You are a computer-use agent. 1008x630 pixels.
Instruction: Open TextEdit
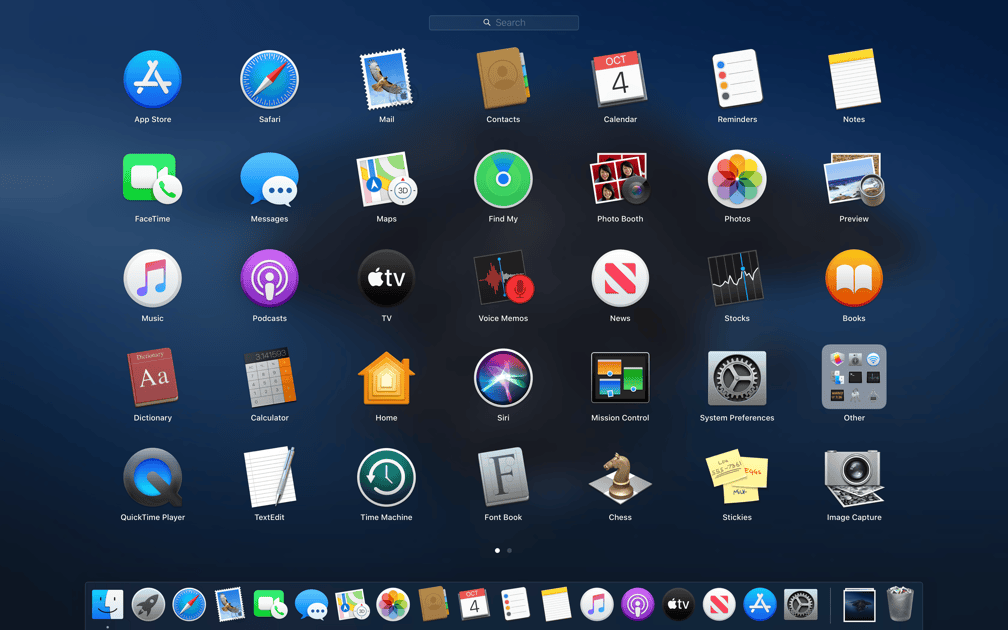(269, 478)
